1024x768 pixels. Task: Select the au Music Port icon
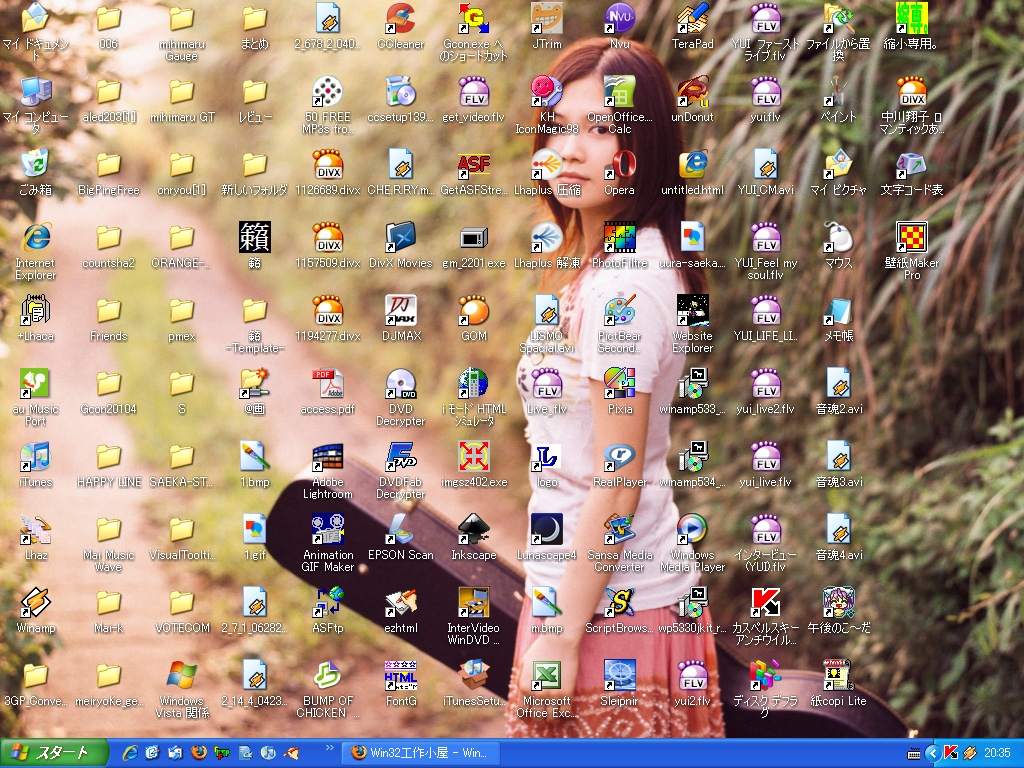(x=35, y=384)
